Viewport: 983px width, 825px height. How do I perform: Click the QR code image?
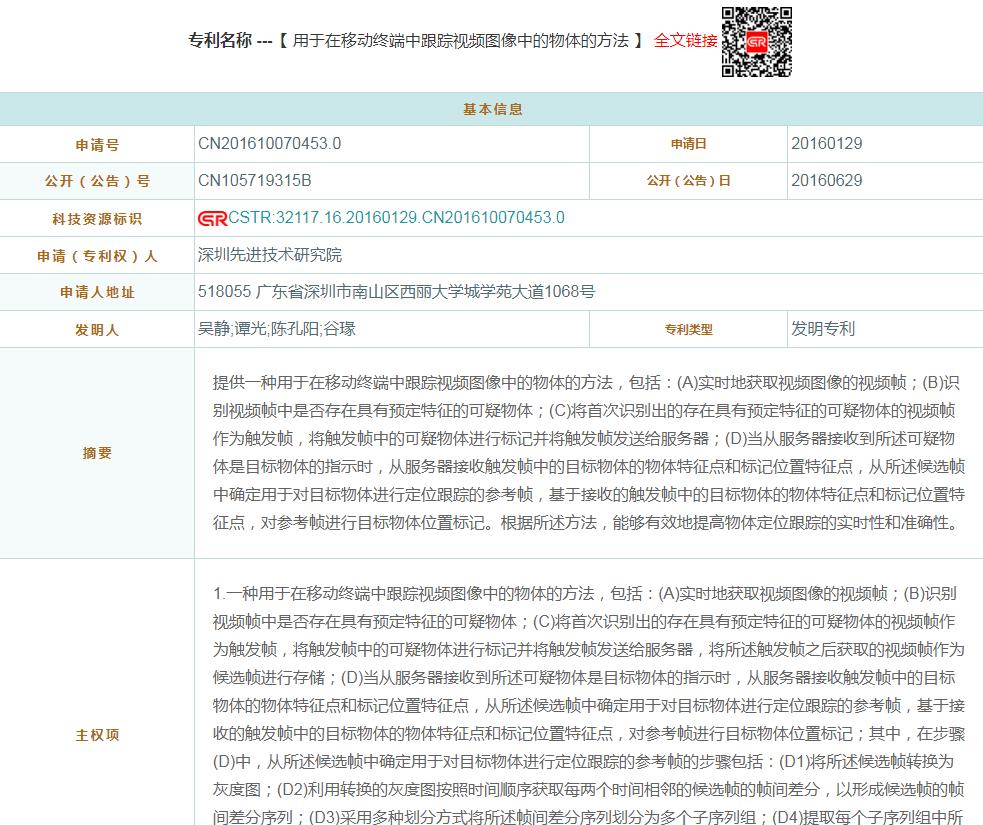pos(757,42)
